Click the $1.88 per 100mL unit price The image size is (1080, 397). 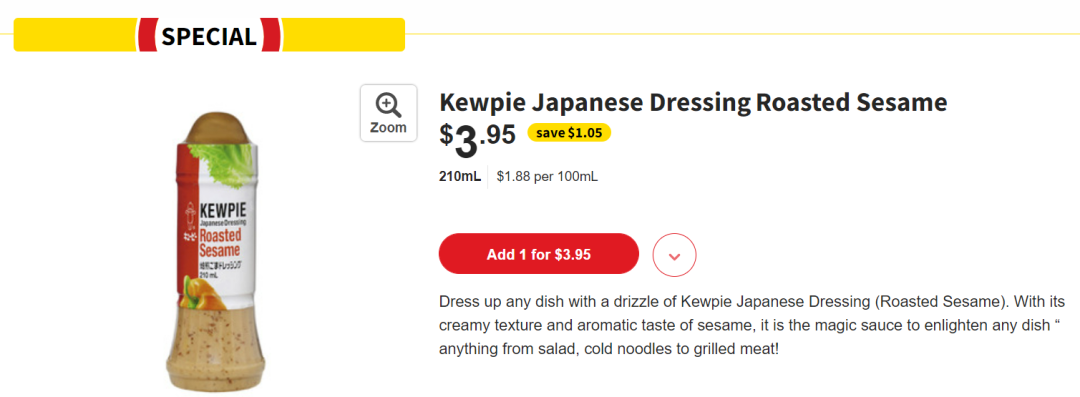coord(547,177)
